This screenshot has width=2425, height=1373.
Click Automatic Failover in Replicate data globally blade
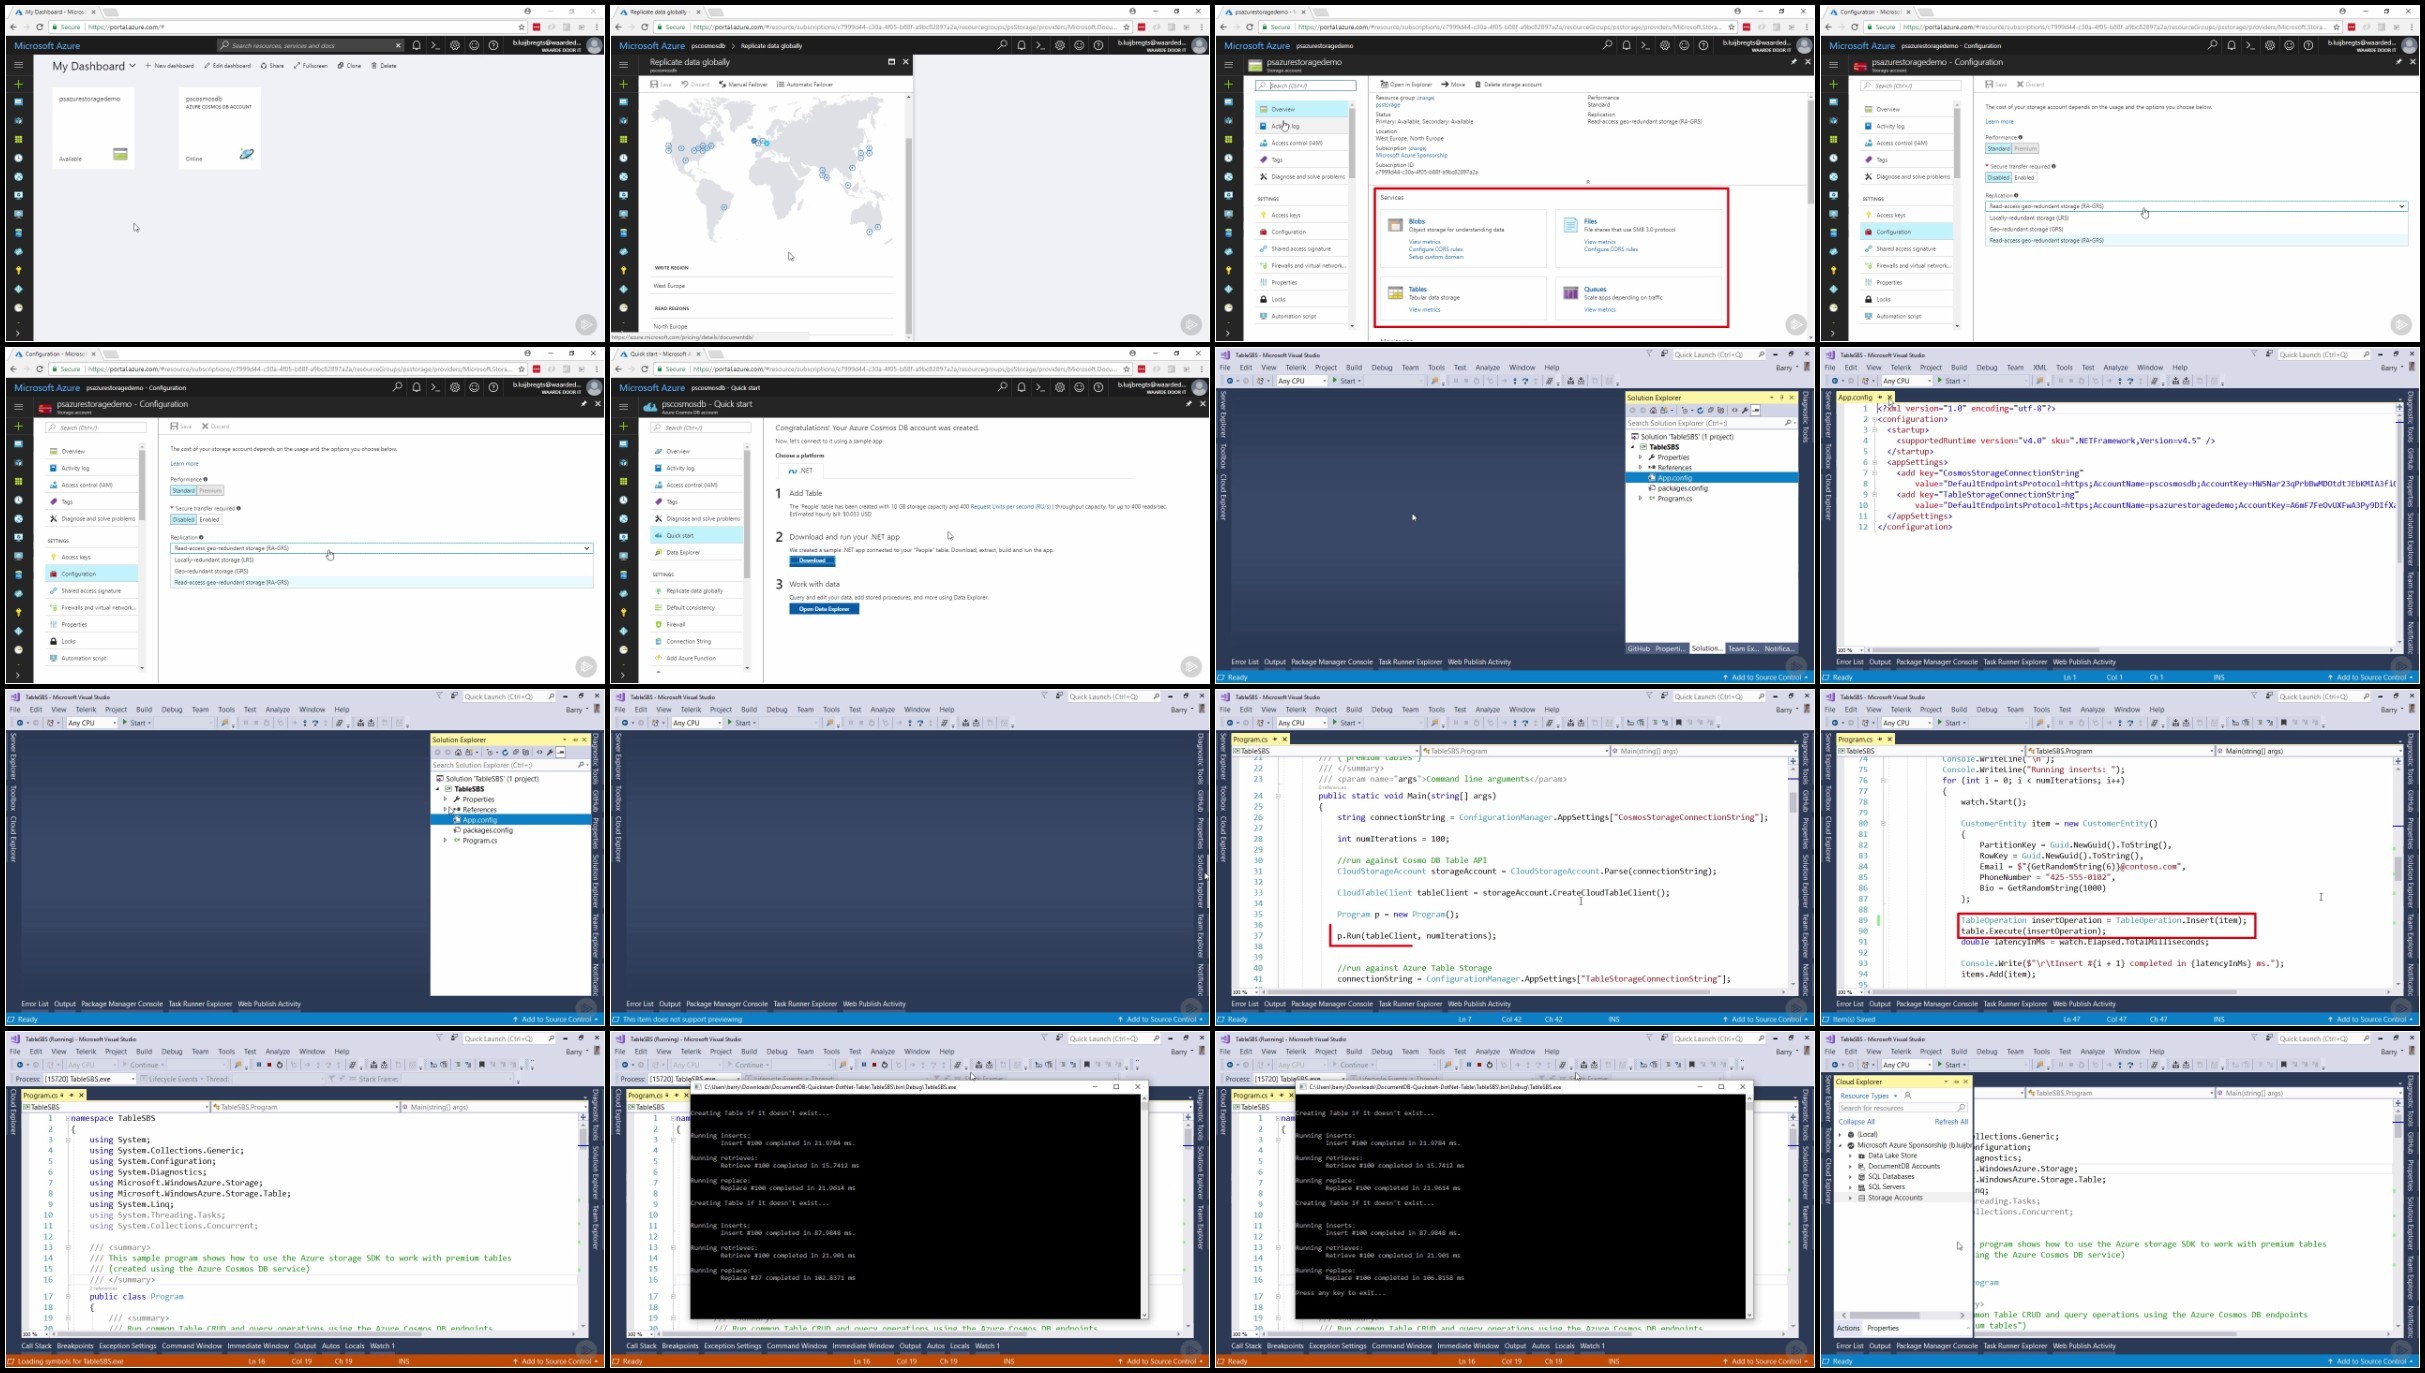click(x=805, y=85)
